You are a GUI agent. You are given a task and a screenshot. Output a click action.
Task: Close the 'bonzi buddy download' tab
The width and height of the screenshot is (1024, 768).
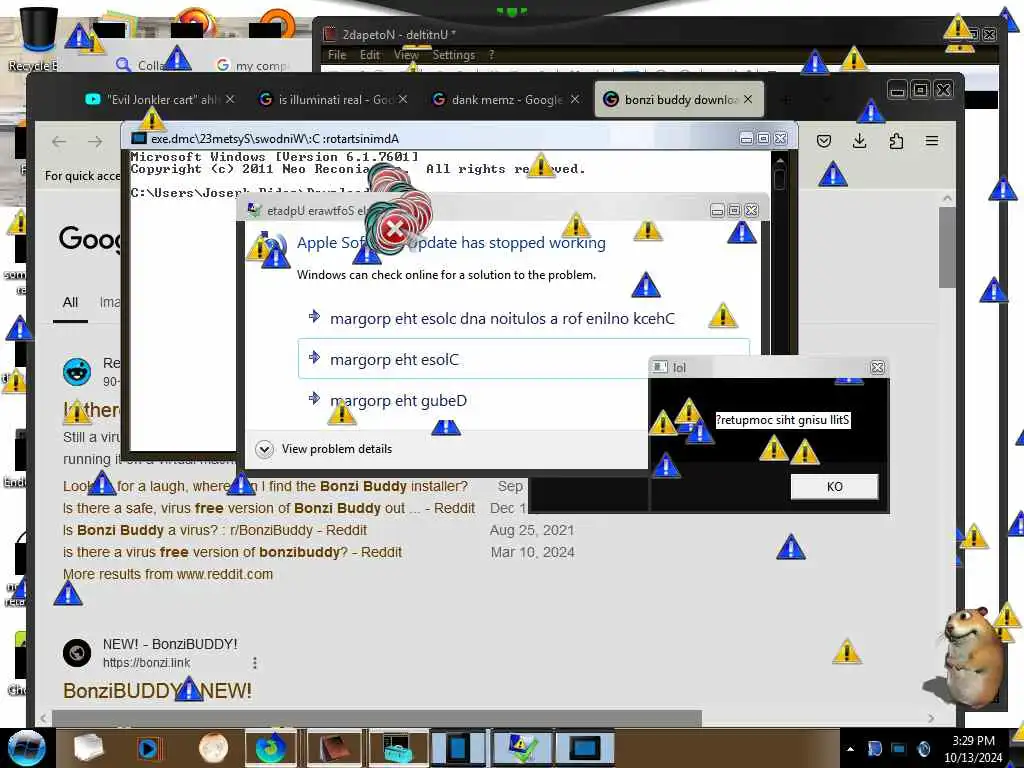(x=748, y=99)
